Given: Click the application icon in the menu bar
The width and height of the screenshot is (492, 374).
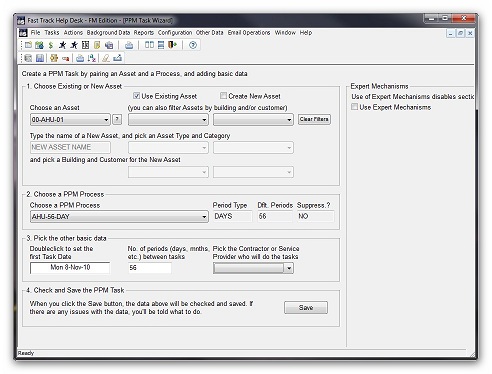Looking at the screenshot, I should click(x=23, y=33).
